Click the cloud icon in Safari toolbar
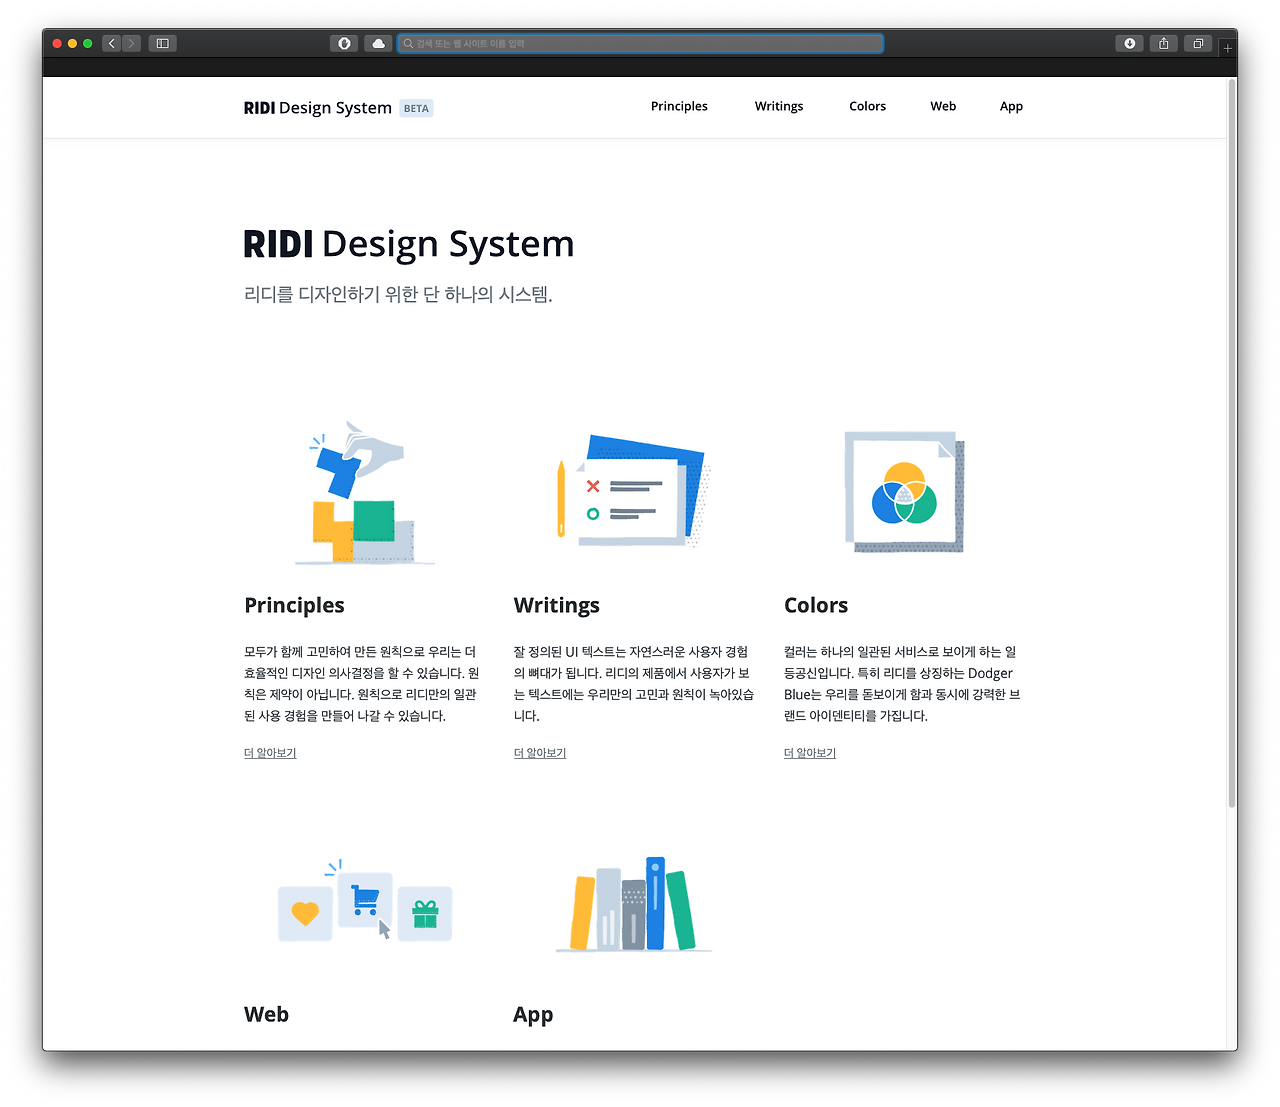This screenshot has width=1280, height=1107. [x=378, y=43]
